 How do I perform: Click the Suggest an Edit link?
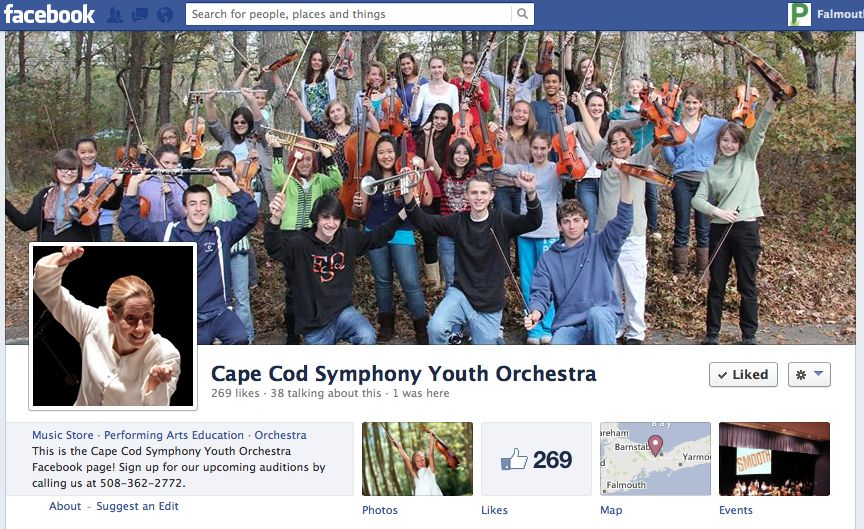(x=137, y=506)
